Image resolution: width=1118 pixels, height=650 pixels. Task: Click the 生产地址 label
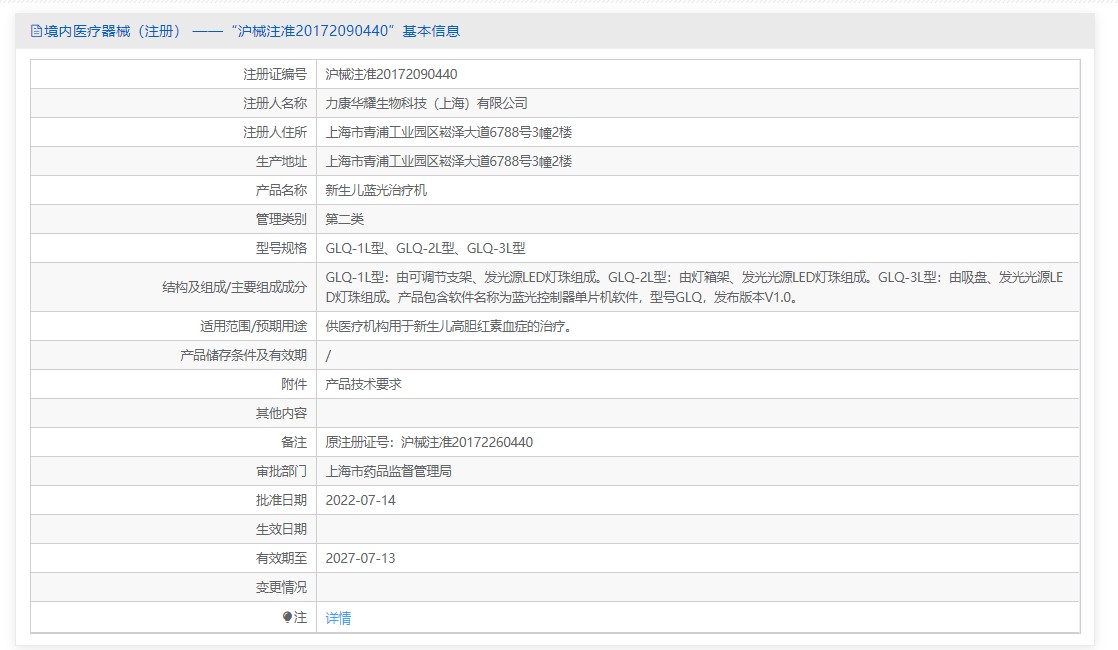point(281,162)
